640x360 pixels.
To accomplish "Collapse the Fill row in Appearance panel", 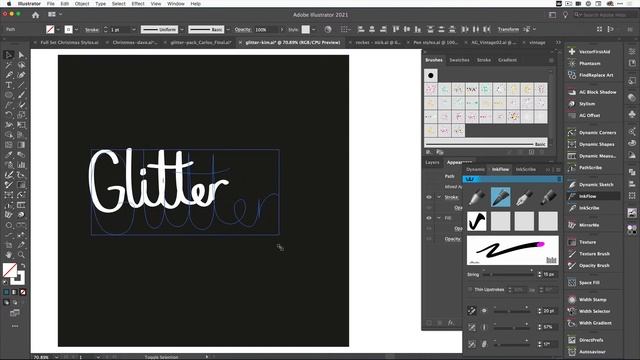I will point(439,218).
